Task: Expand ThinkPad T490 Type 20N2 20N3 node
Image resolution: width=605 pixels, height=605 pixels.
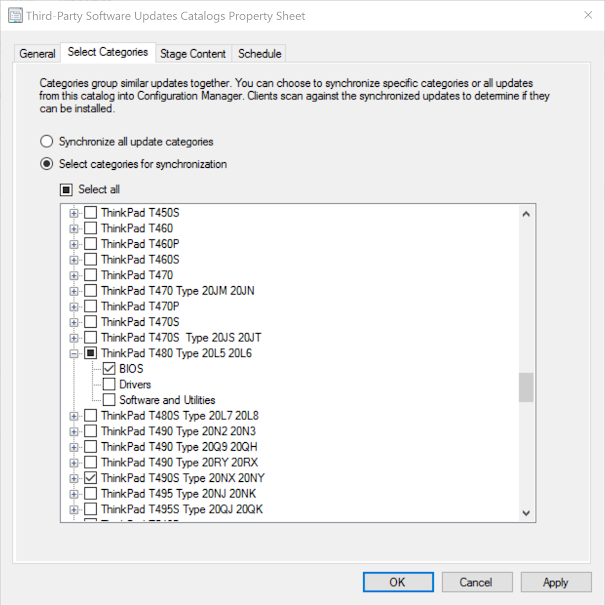Action: [74, 431]
